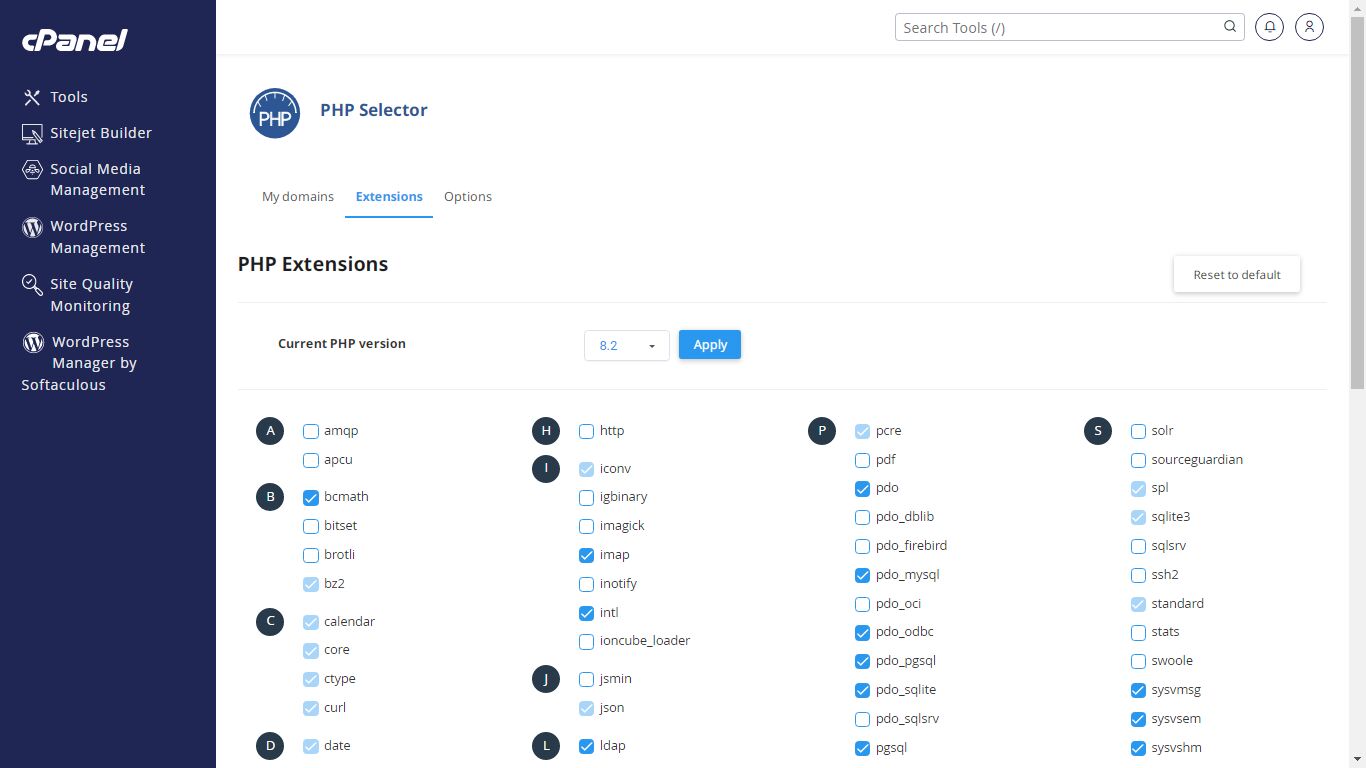Click the cPanel logo
This screenshot has width=1366, height=768.
tap(73, 40)
